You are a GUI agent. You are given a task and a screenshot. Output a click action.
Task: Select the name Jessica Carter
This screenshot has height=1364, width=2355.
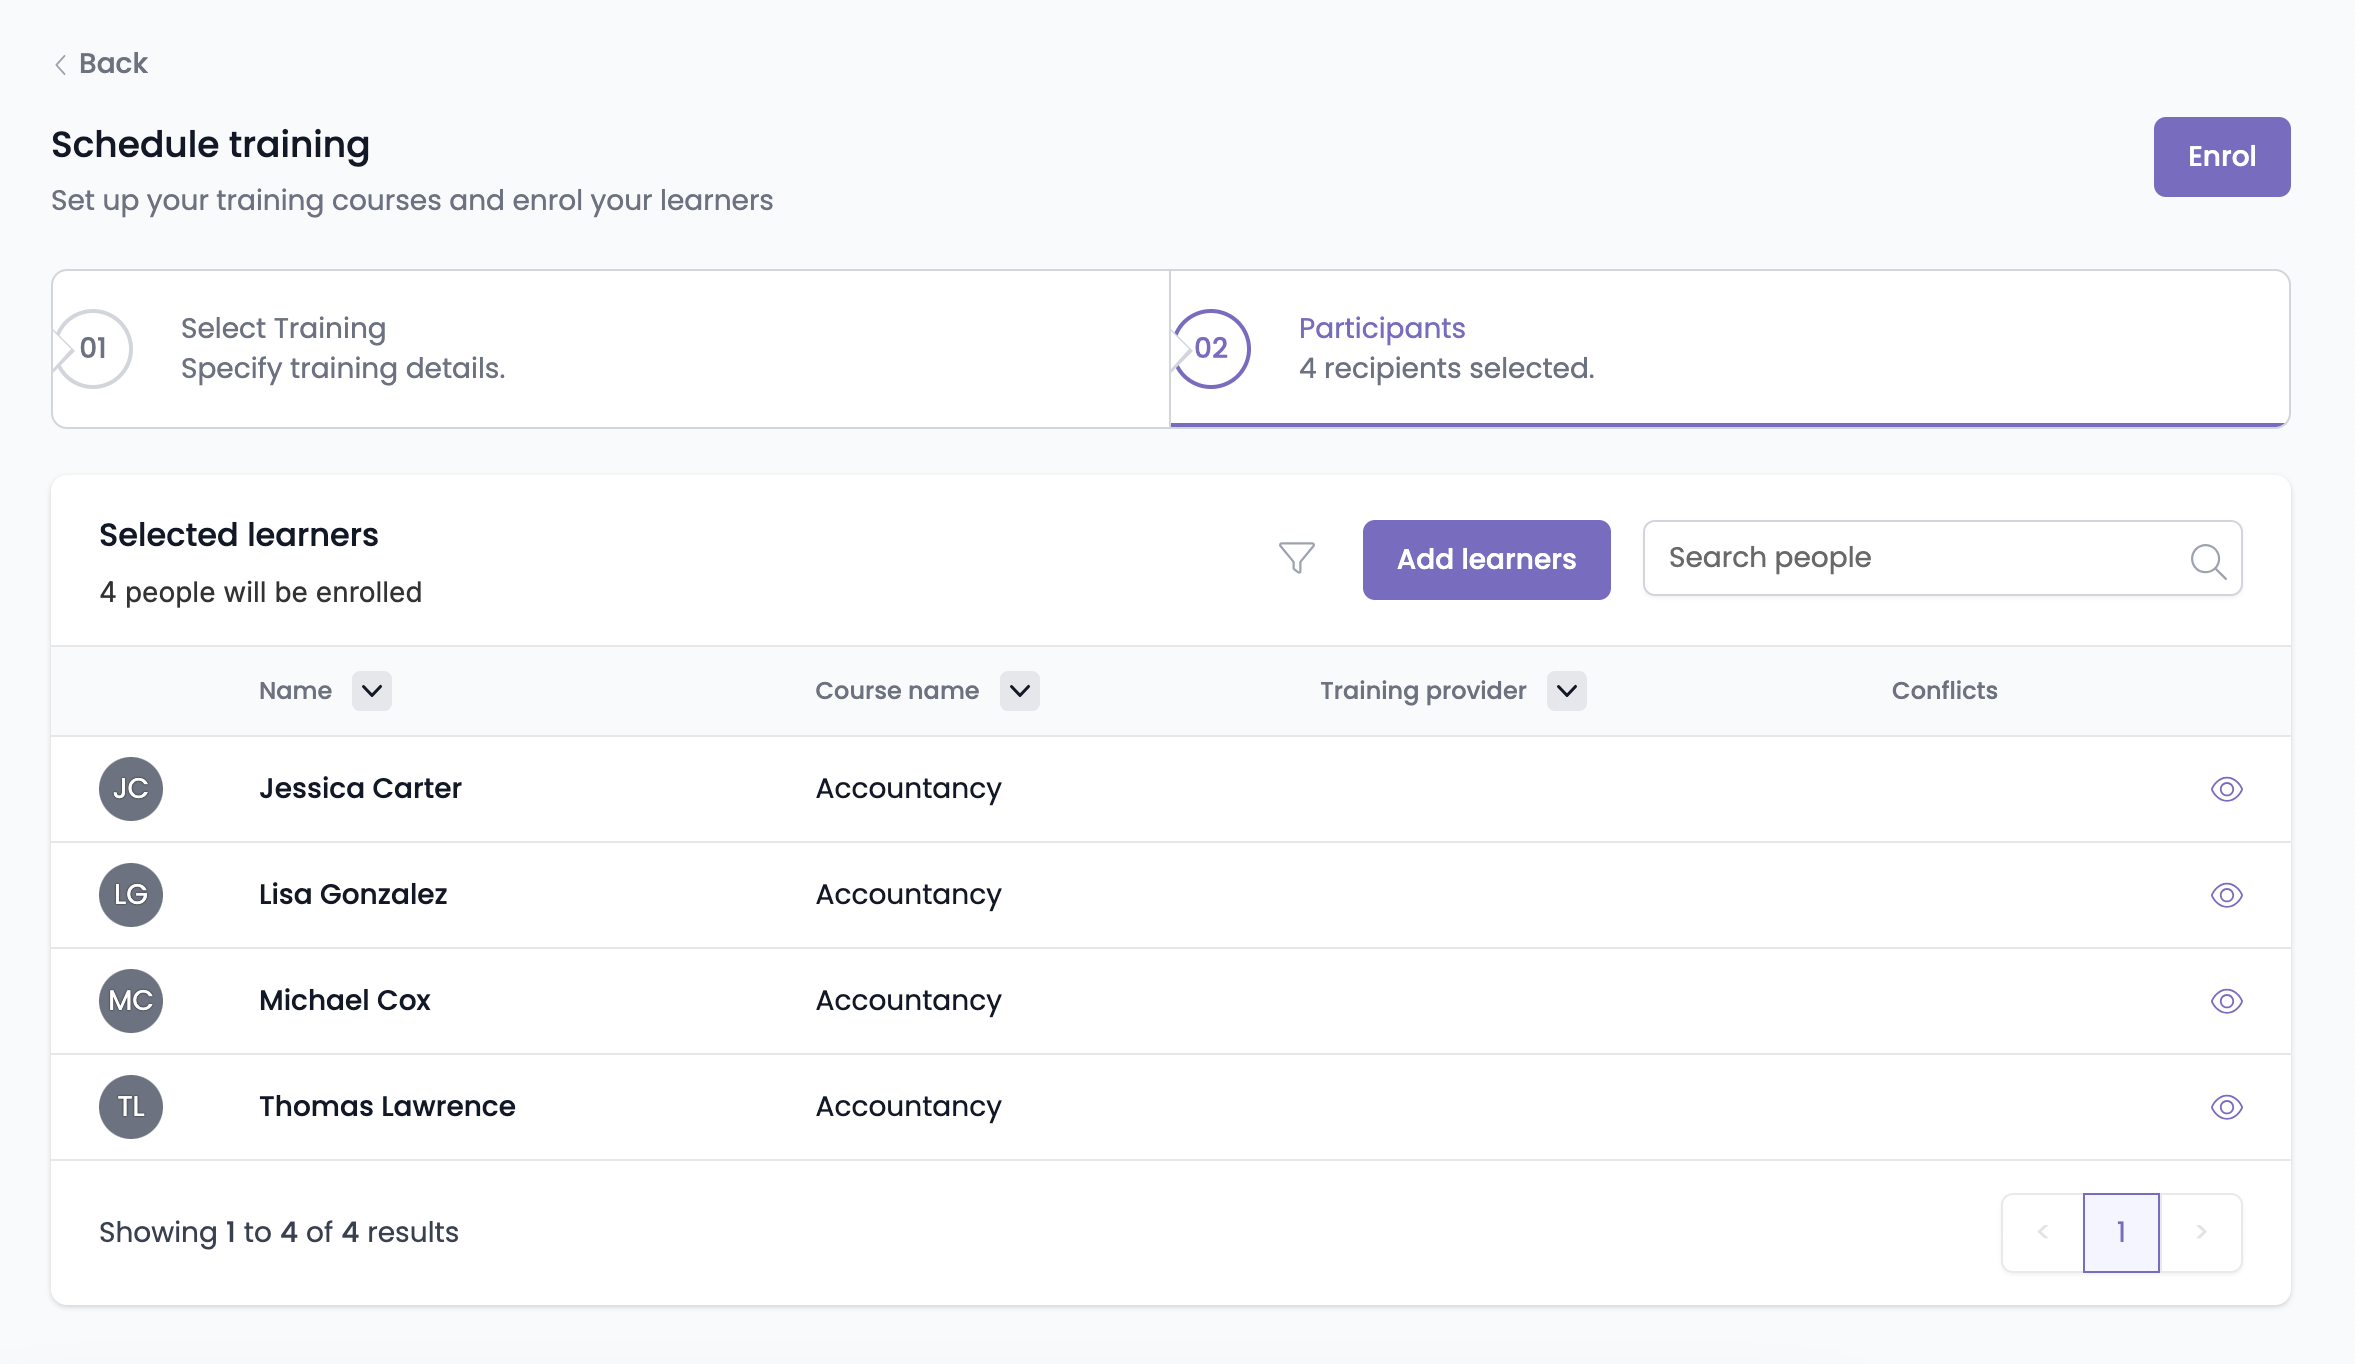360,788
